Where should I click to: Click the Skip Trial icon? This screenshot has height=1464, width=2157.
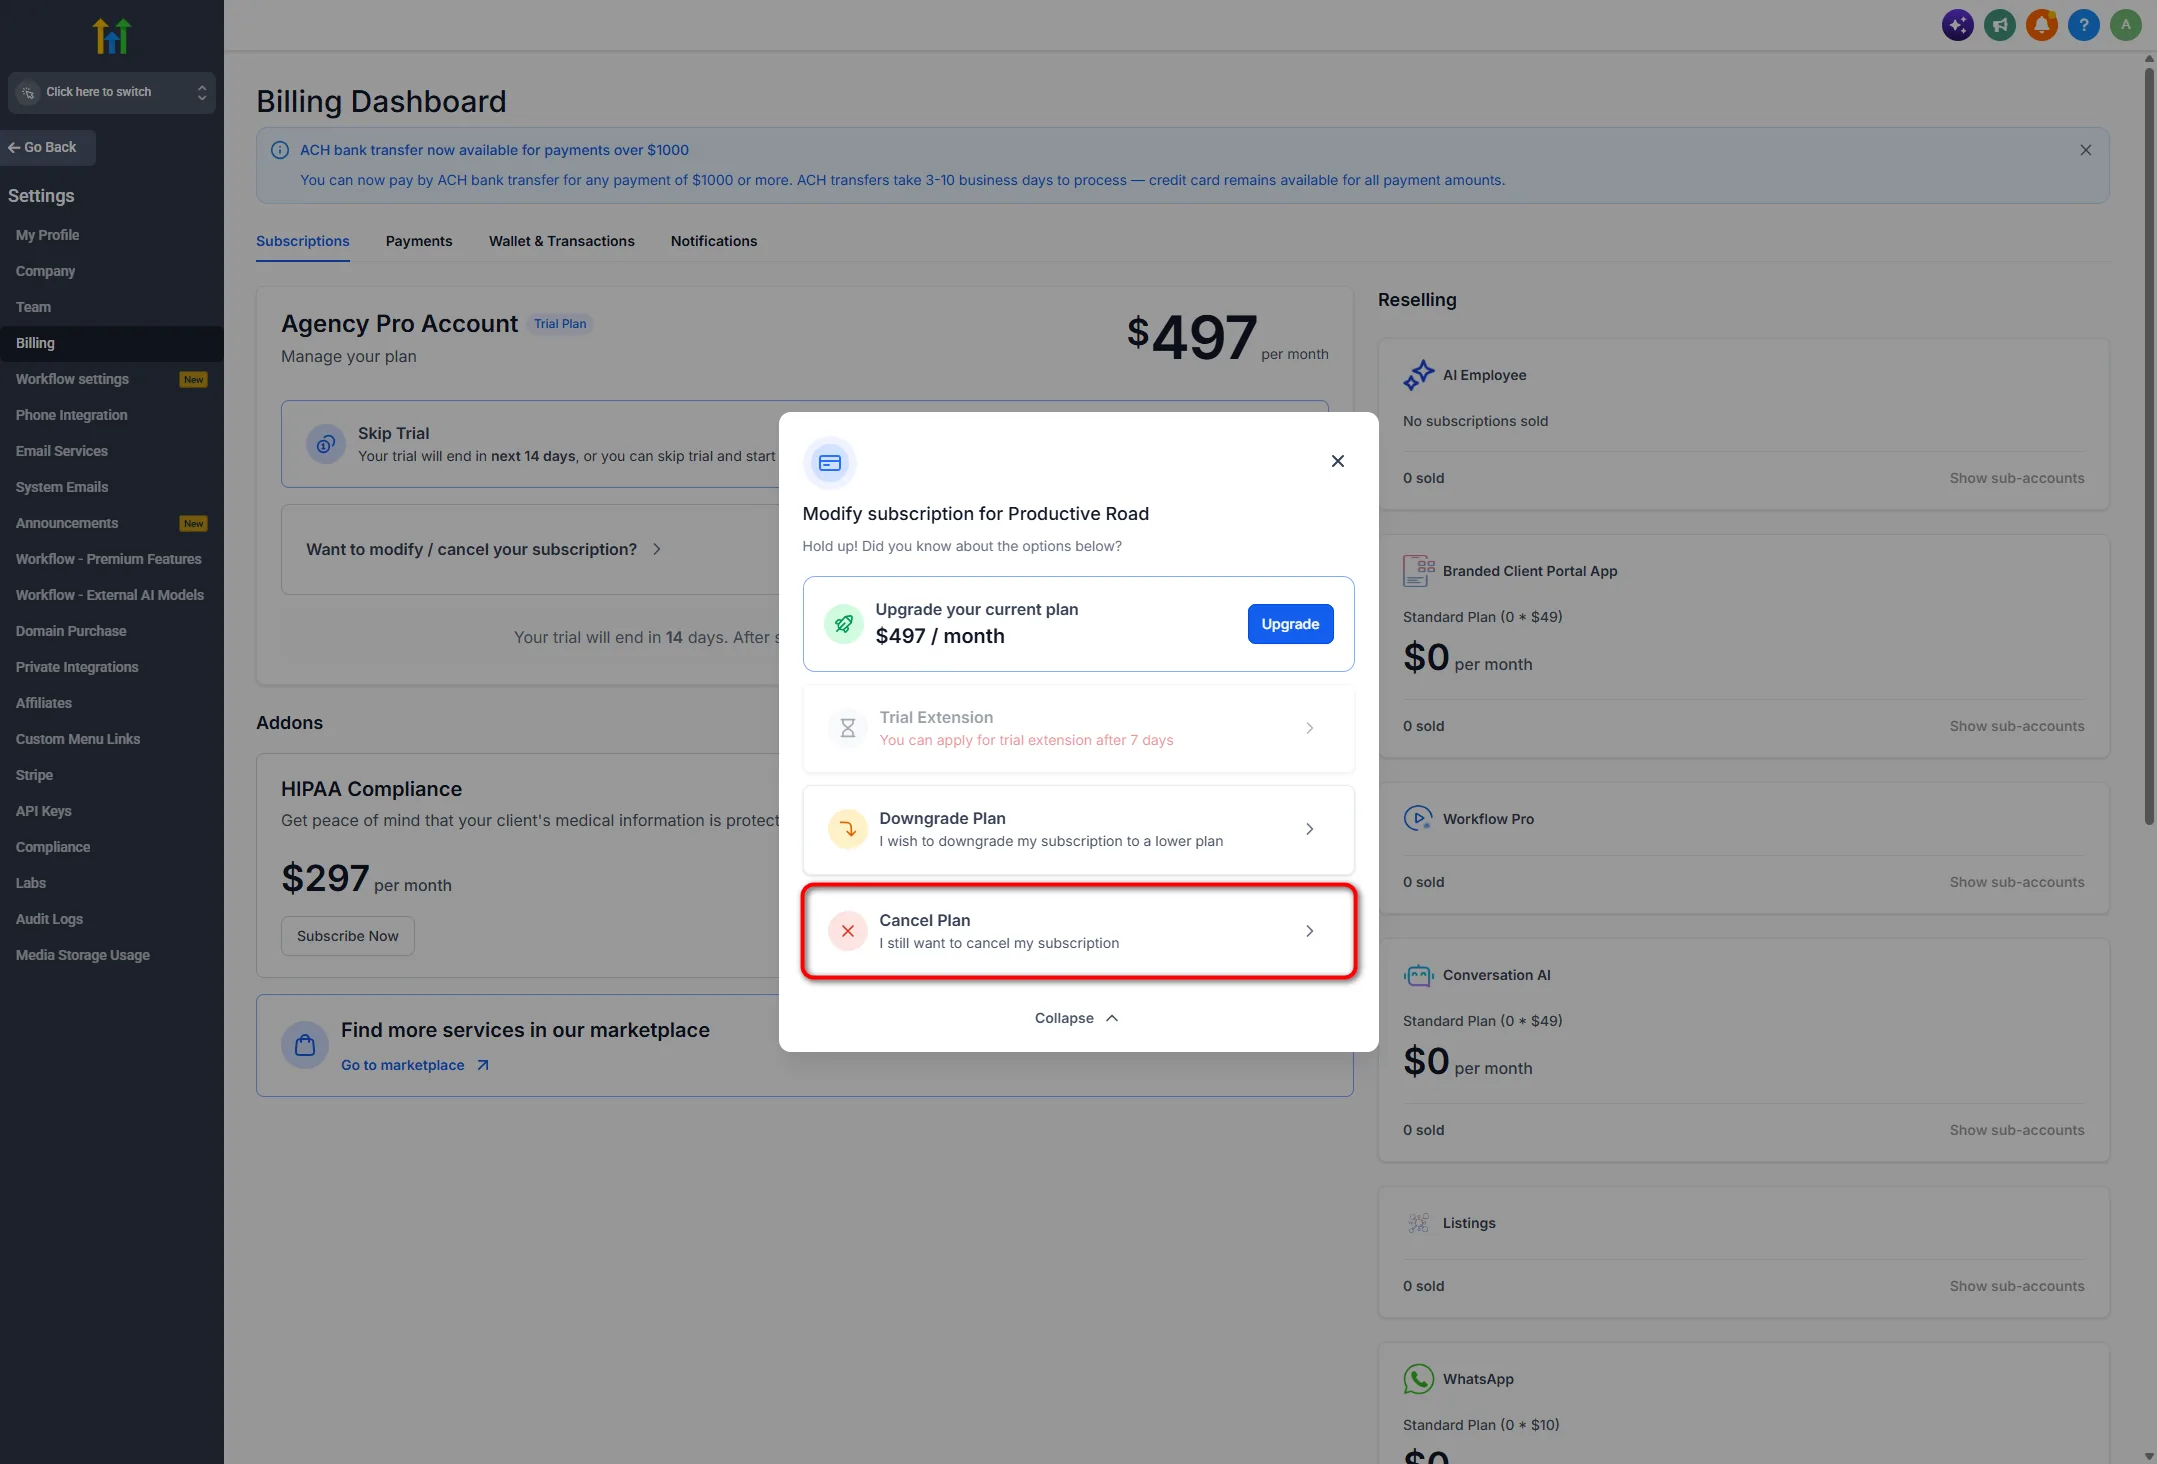(x=325, y=444)
